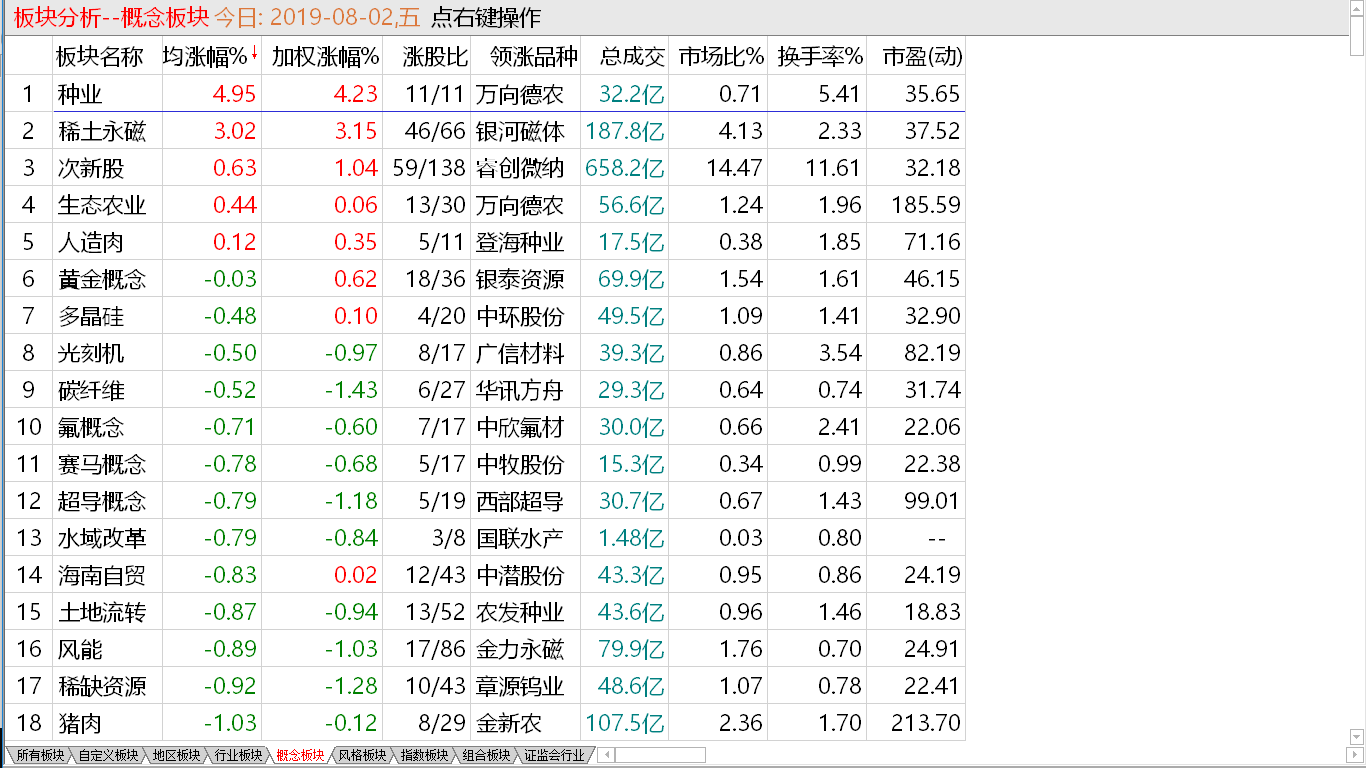Click the 概念板块 tab
This screenshot has width=1366, height=768.
tap(300, 755)
